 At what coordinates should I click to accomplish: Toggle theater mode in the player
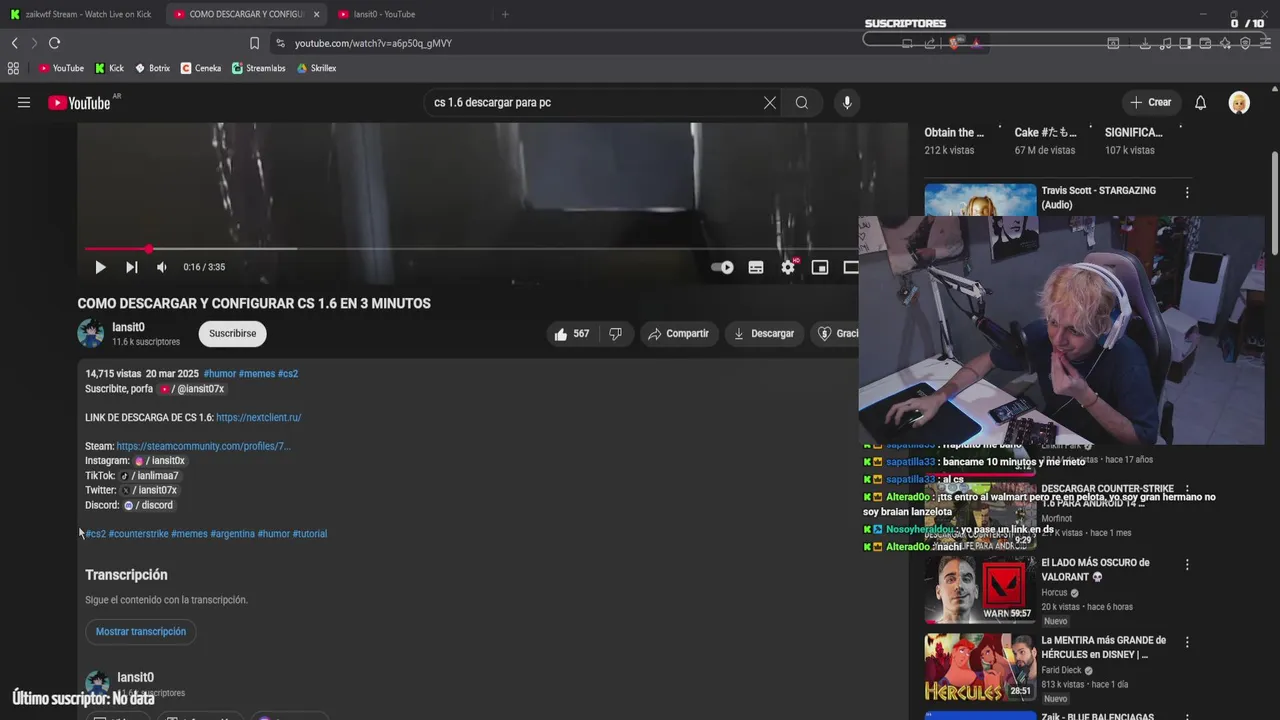pos(850,267)
